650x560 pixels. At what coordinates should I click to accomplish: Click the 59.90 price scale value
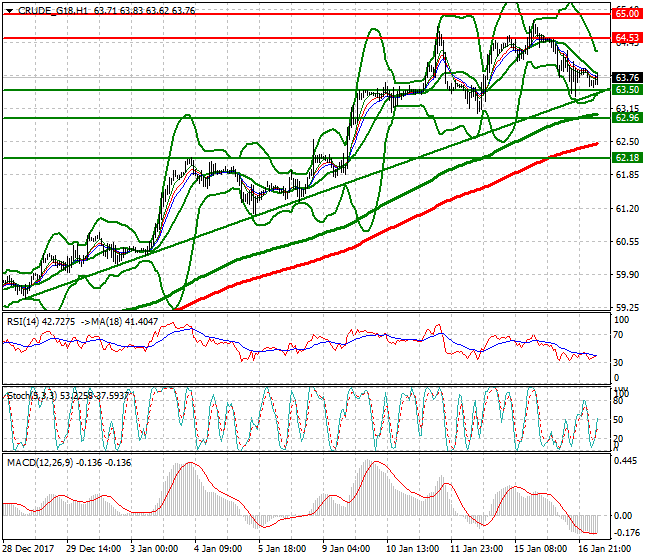(627, 275)
